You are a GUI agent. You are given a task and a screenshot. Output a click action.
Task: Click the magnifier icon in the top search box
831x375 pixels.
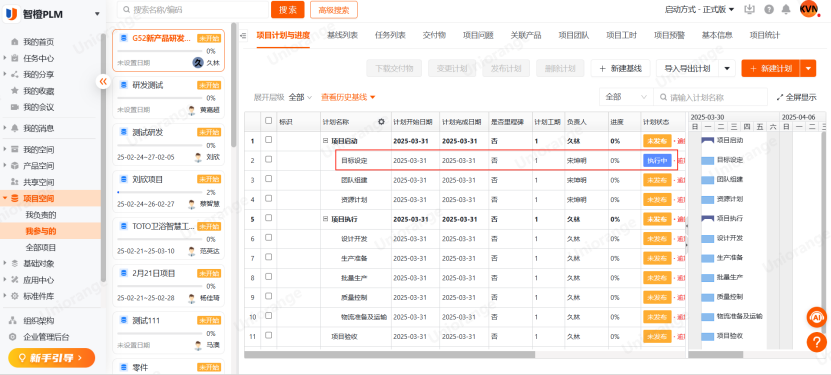click(126, 10)
